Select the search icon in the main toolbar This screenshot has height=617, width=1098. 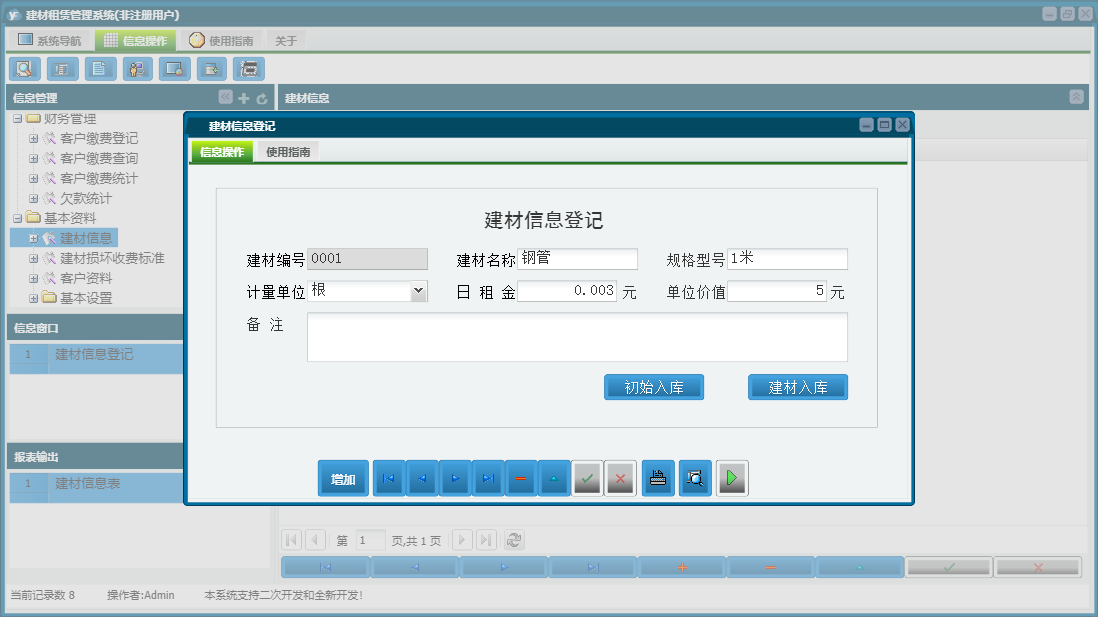pos(24,68)
